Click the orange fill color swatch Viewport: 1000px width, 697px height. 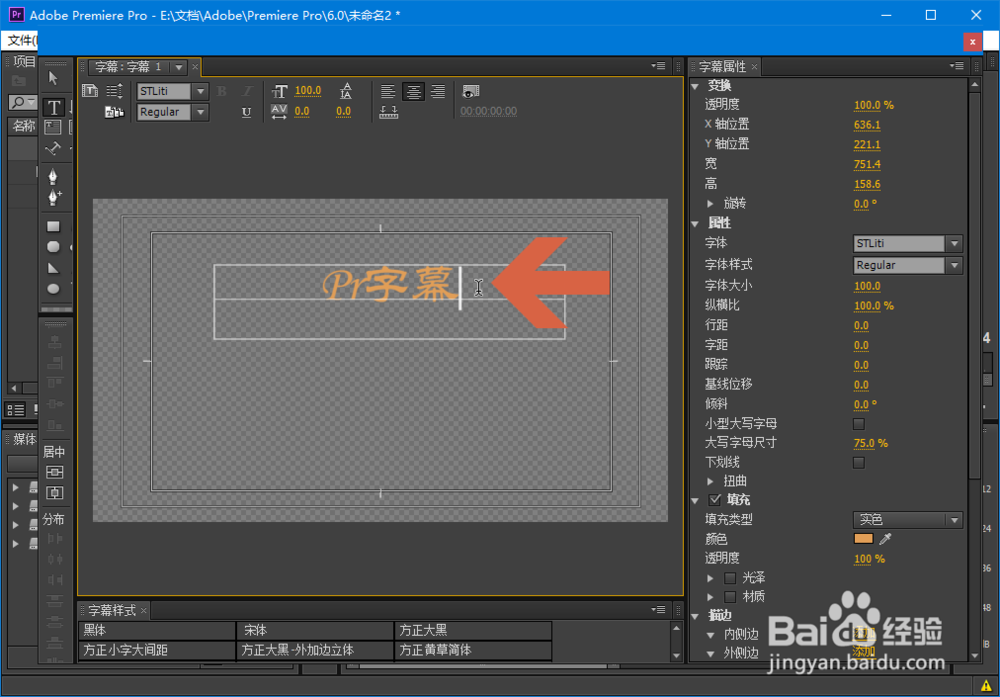click(x=863, y=539)
